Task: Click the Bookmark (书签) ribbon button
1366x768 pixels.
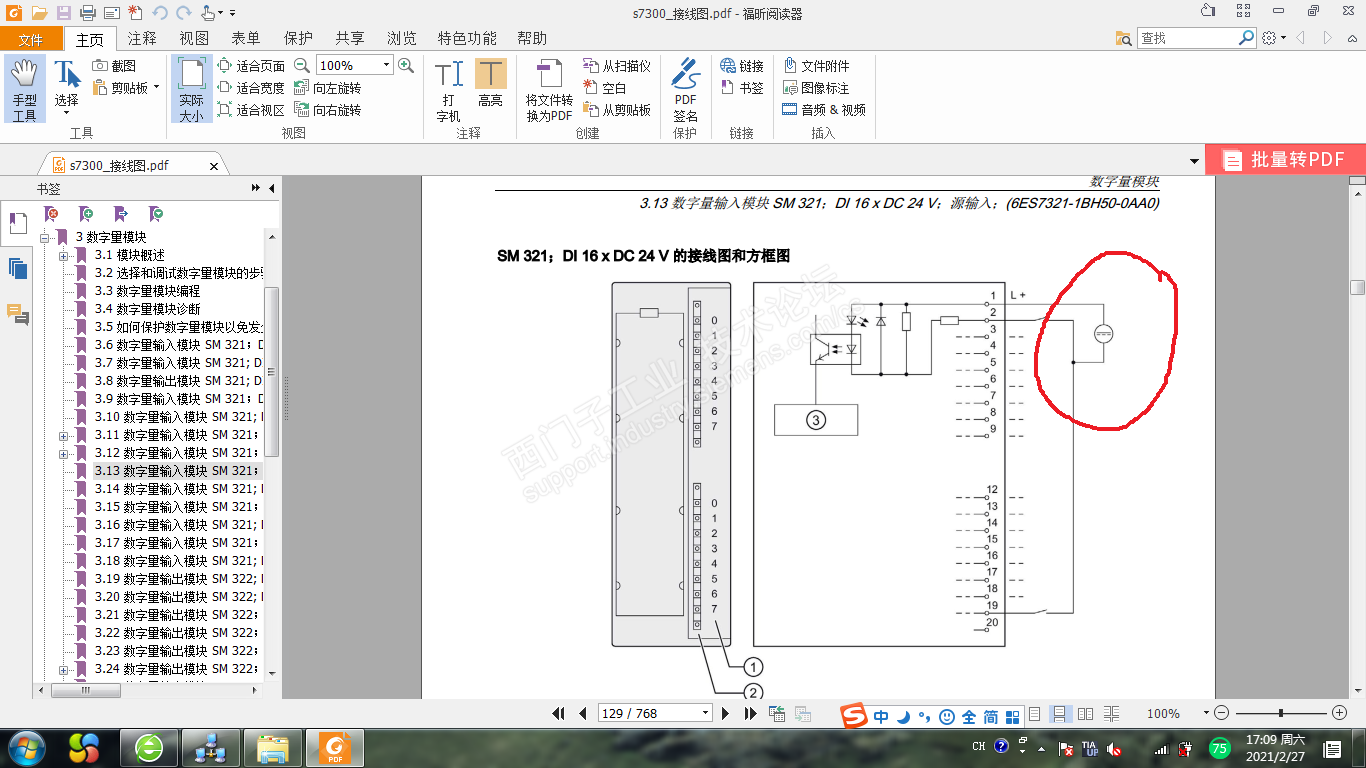Action: point(742,88)
